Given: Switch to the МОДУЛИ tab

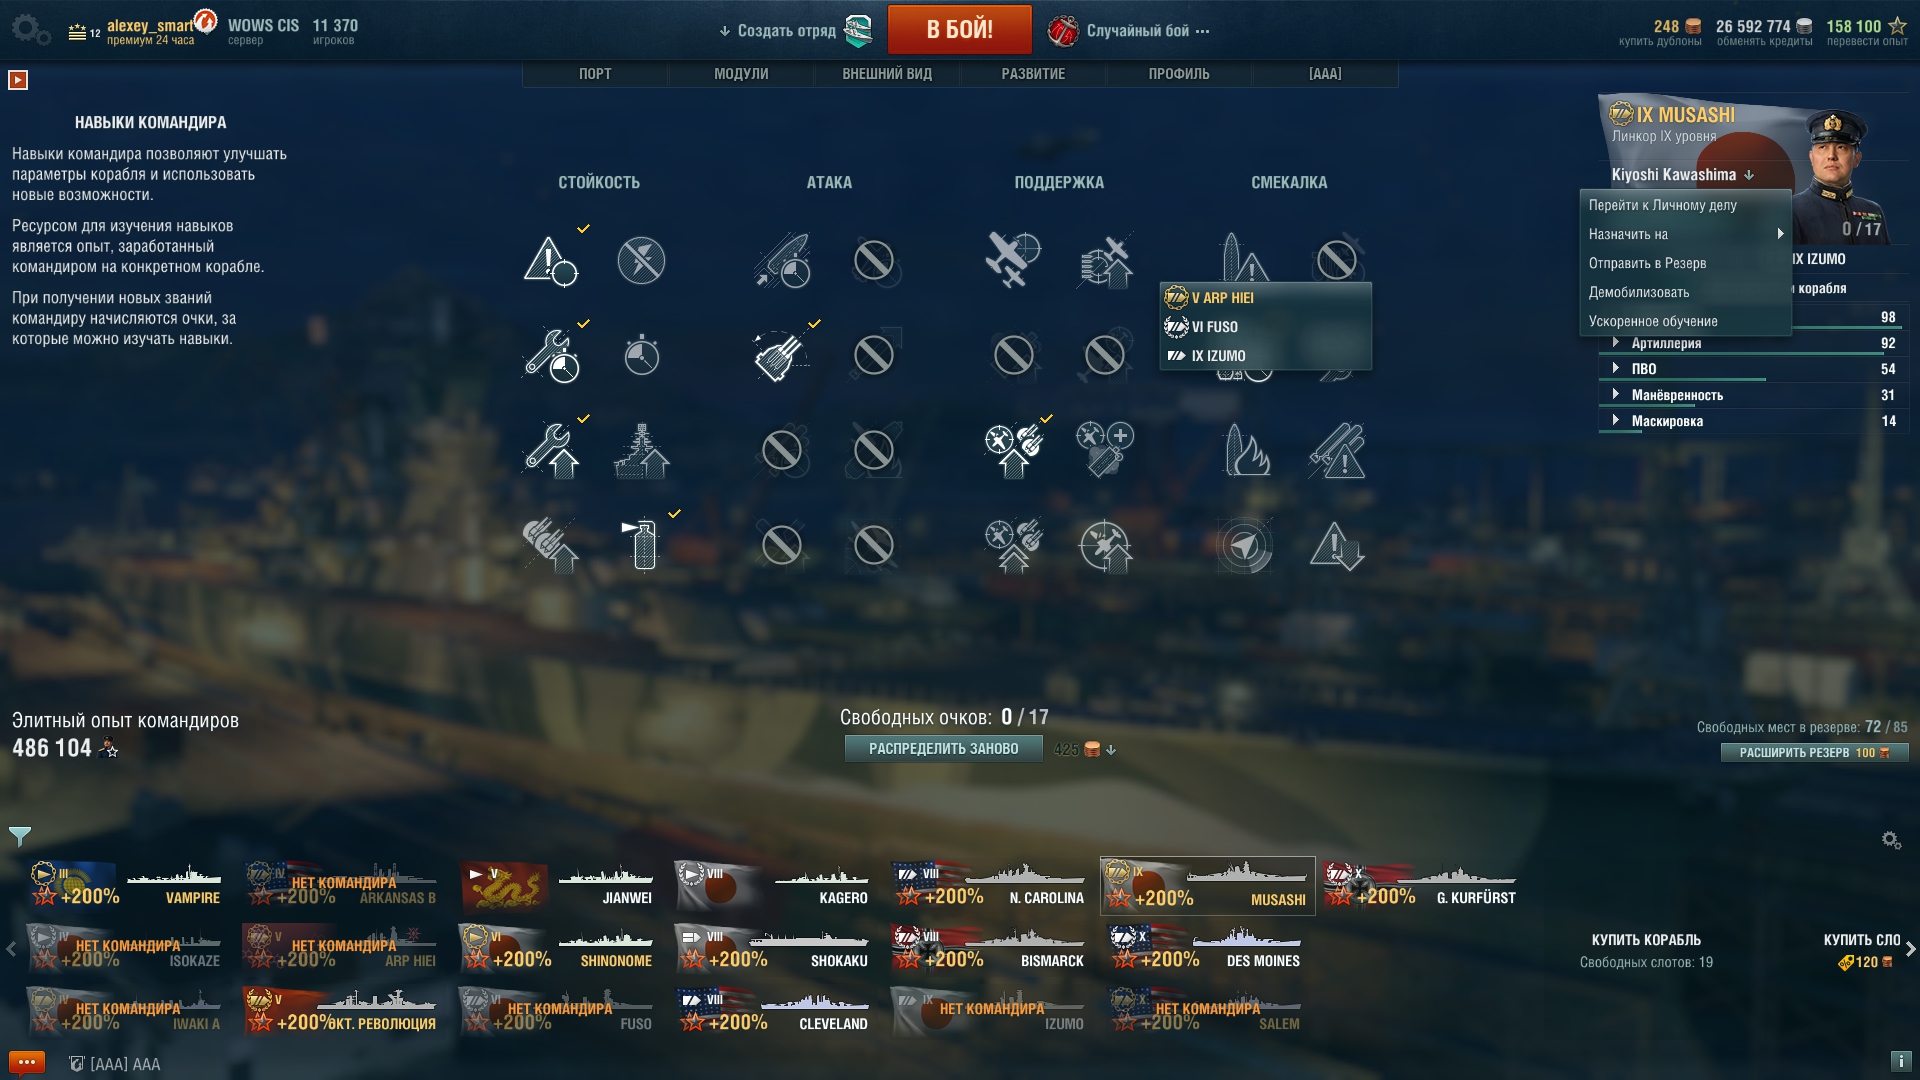Looking at the screenshot, I should pyautogui.click(x=741, y=74).
